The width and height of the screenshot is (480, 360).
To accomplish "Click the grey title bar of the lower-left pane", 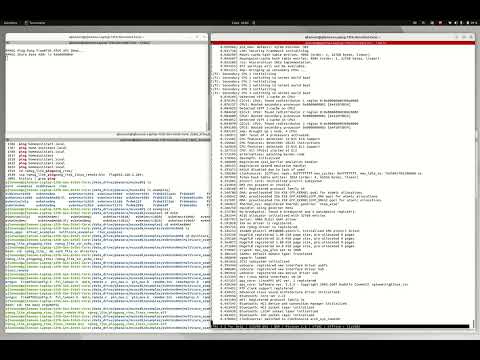I will coord(108,140).
